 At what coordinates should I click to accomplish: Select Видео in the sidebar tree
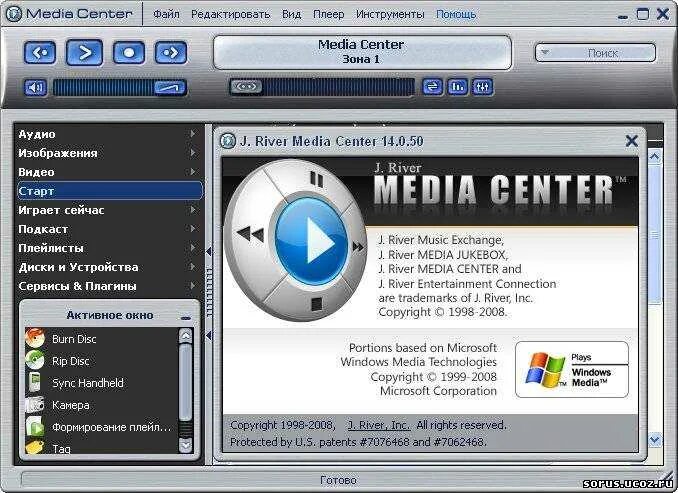coord(36,172)
